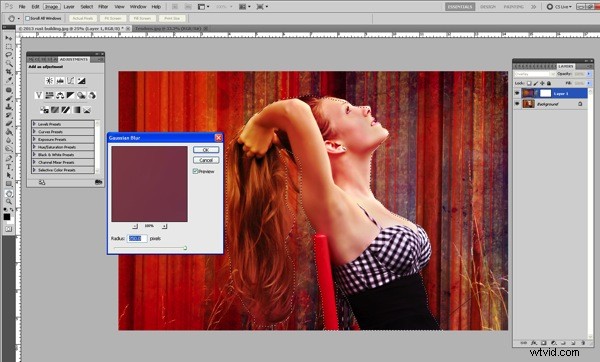Open the Fill slider arrow in Layers panel

(x=589, y=83)
